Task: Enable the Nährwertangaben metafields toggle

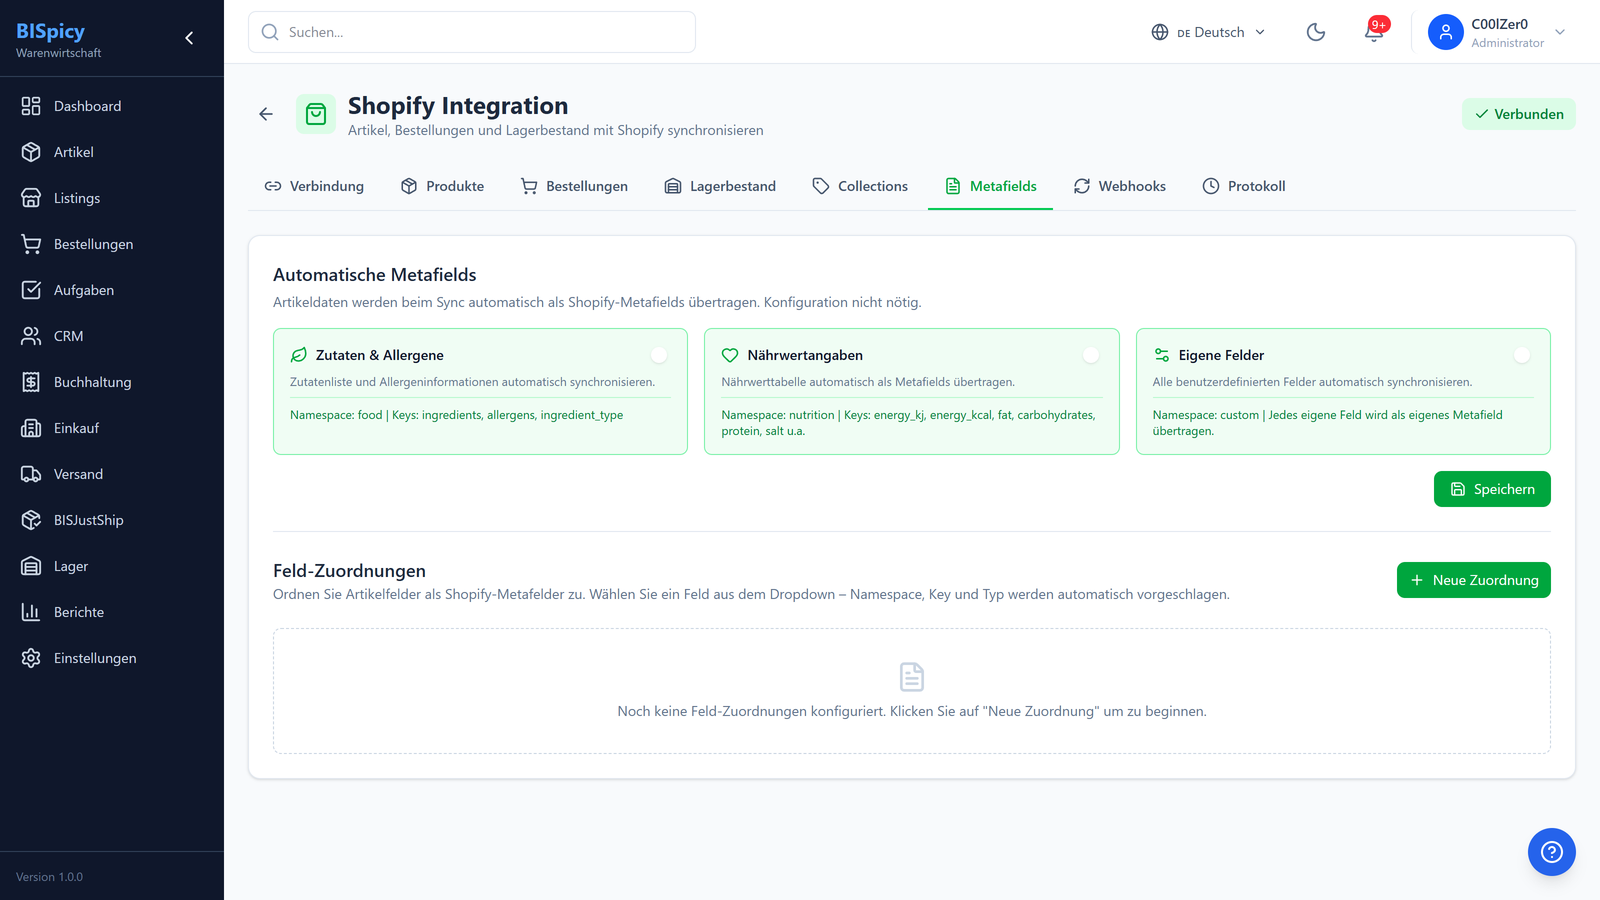Action: [1091, 354]
